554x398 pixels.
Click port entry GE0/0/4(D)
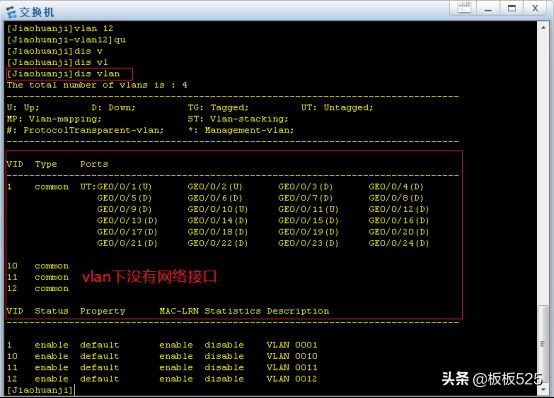pyautogui.click(x=396, y=187)
